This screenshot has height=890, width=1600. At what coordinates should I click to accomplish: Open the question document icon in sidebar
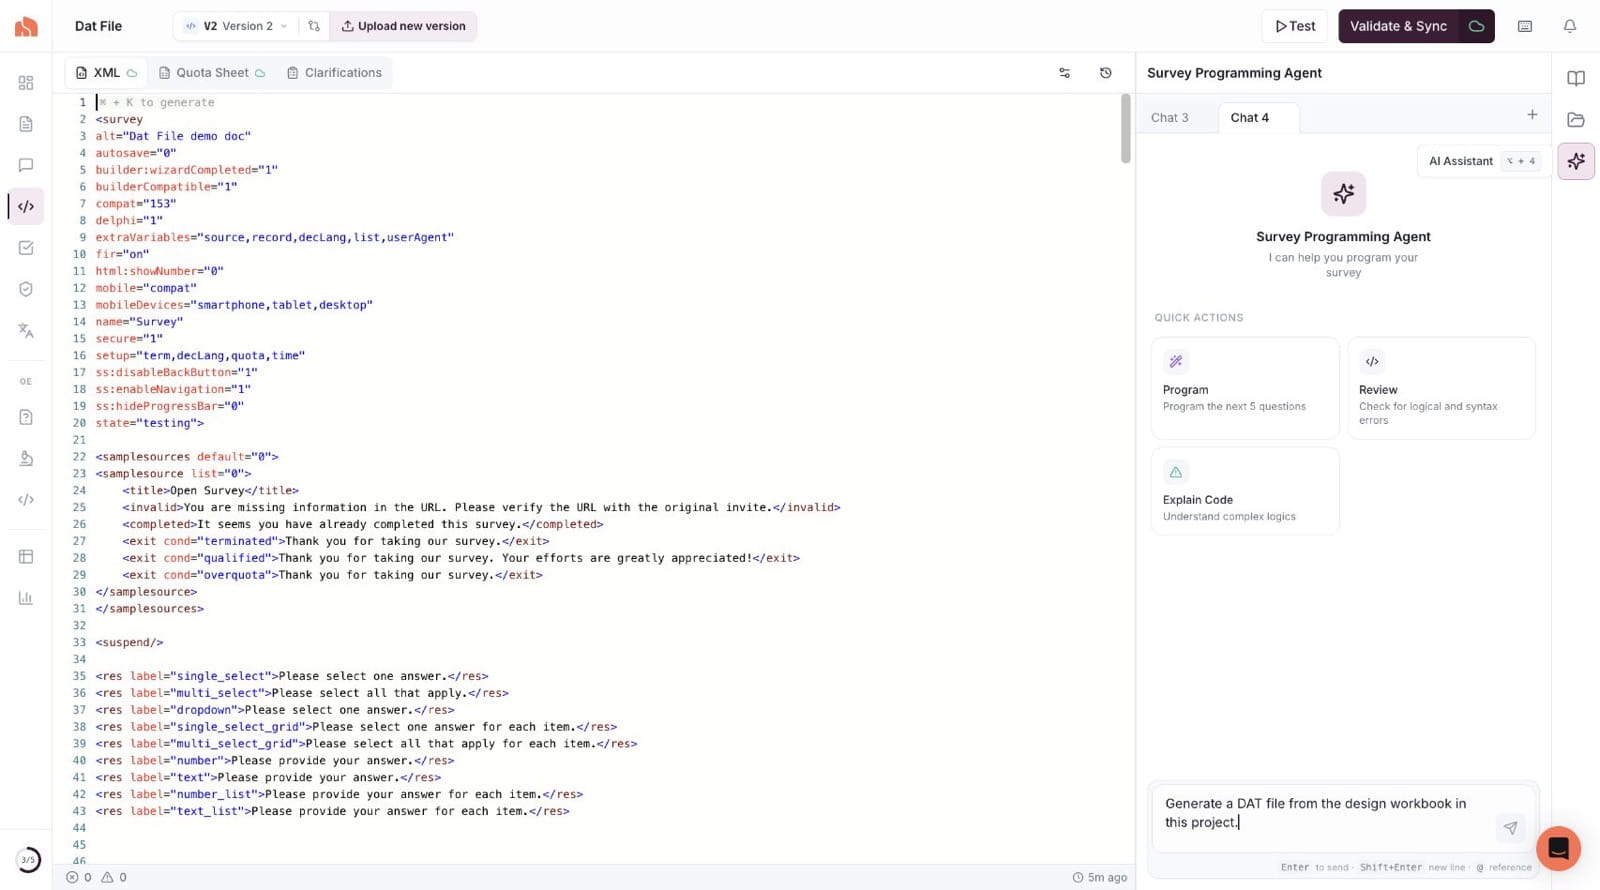click(26, 417)
